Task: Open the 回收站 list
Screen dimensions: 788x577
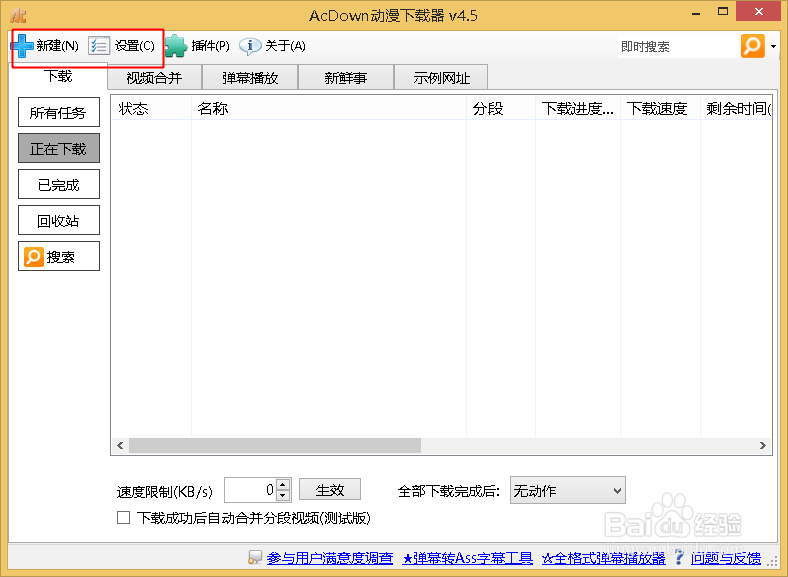Action: tap(59, 220)
